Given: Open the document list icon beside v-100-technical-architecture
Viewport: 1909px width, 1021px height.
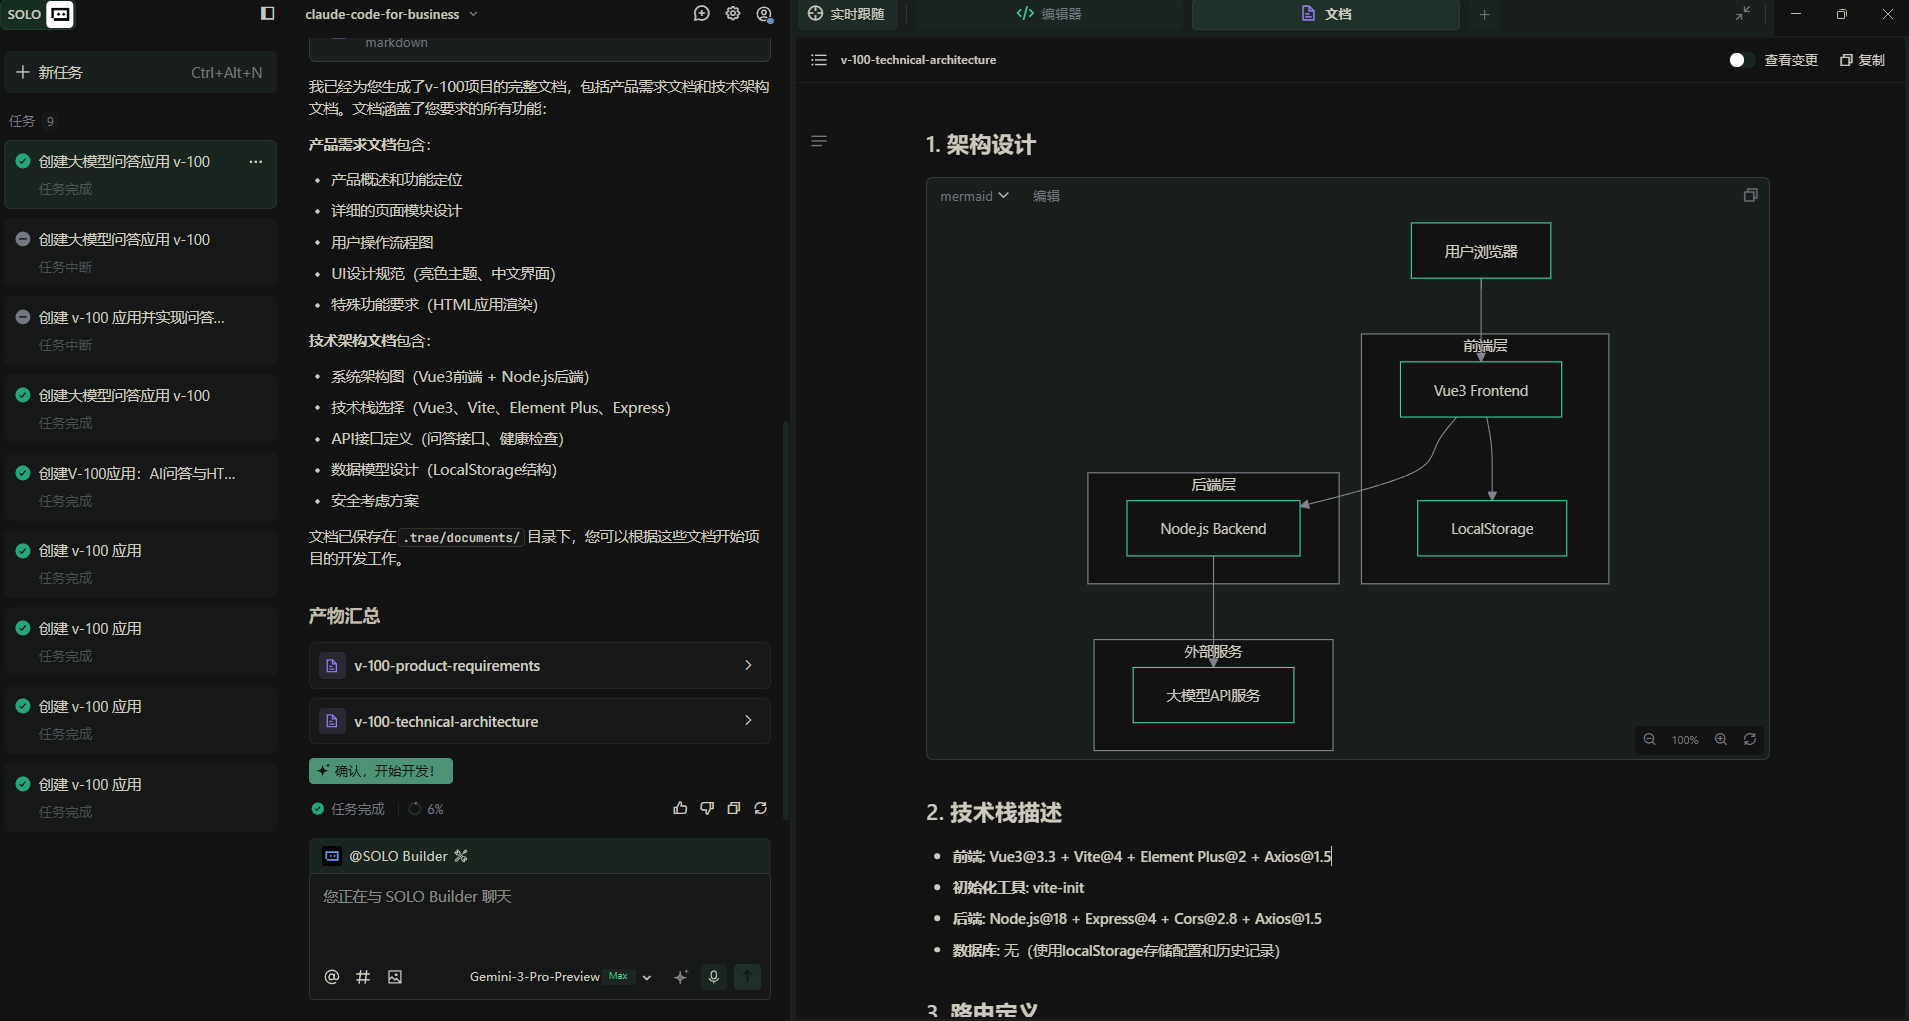Looking at the screenshot, I should (819, 60).
